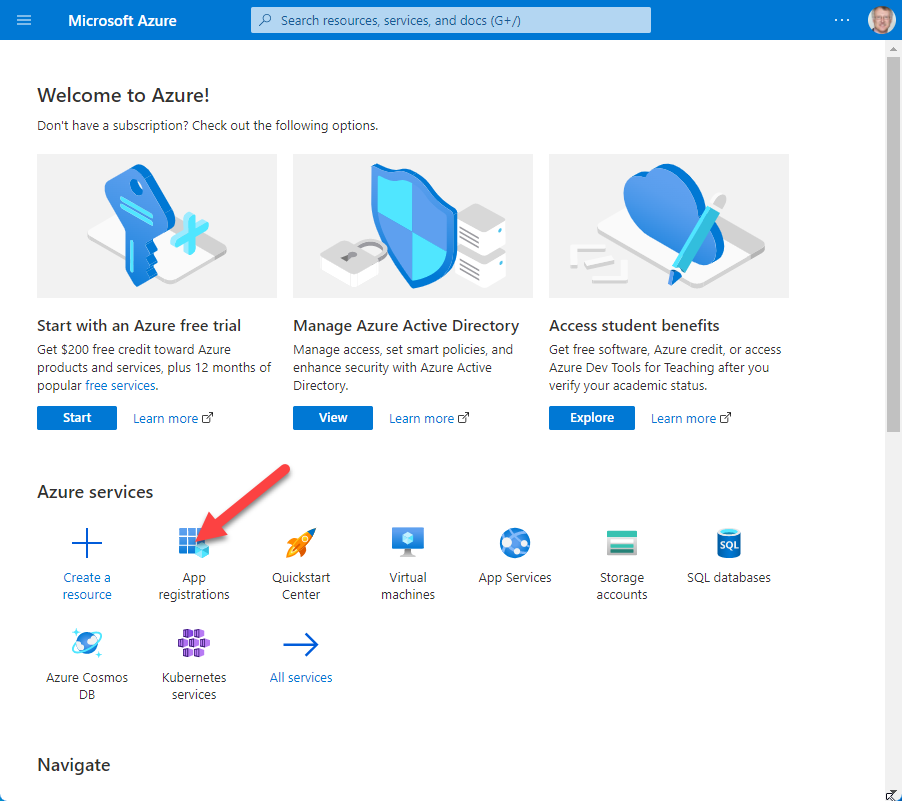
Task: Open the hamburger portal menu
Action: [x=24, y=20]
